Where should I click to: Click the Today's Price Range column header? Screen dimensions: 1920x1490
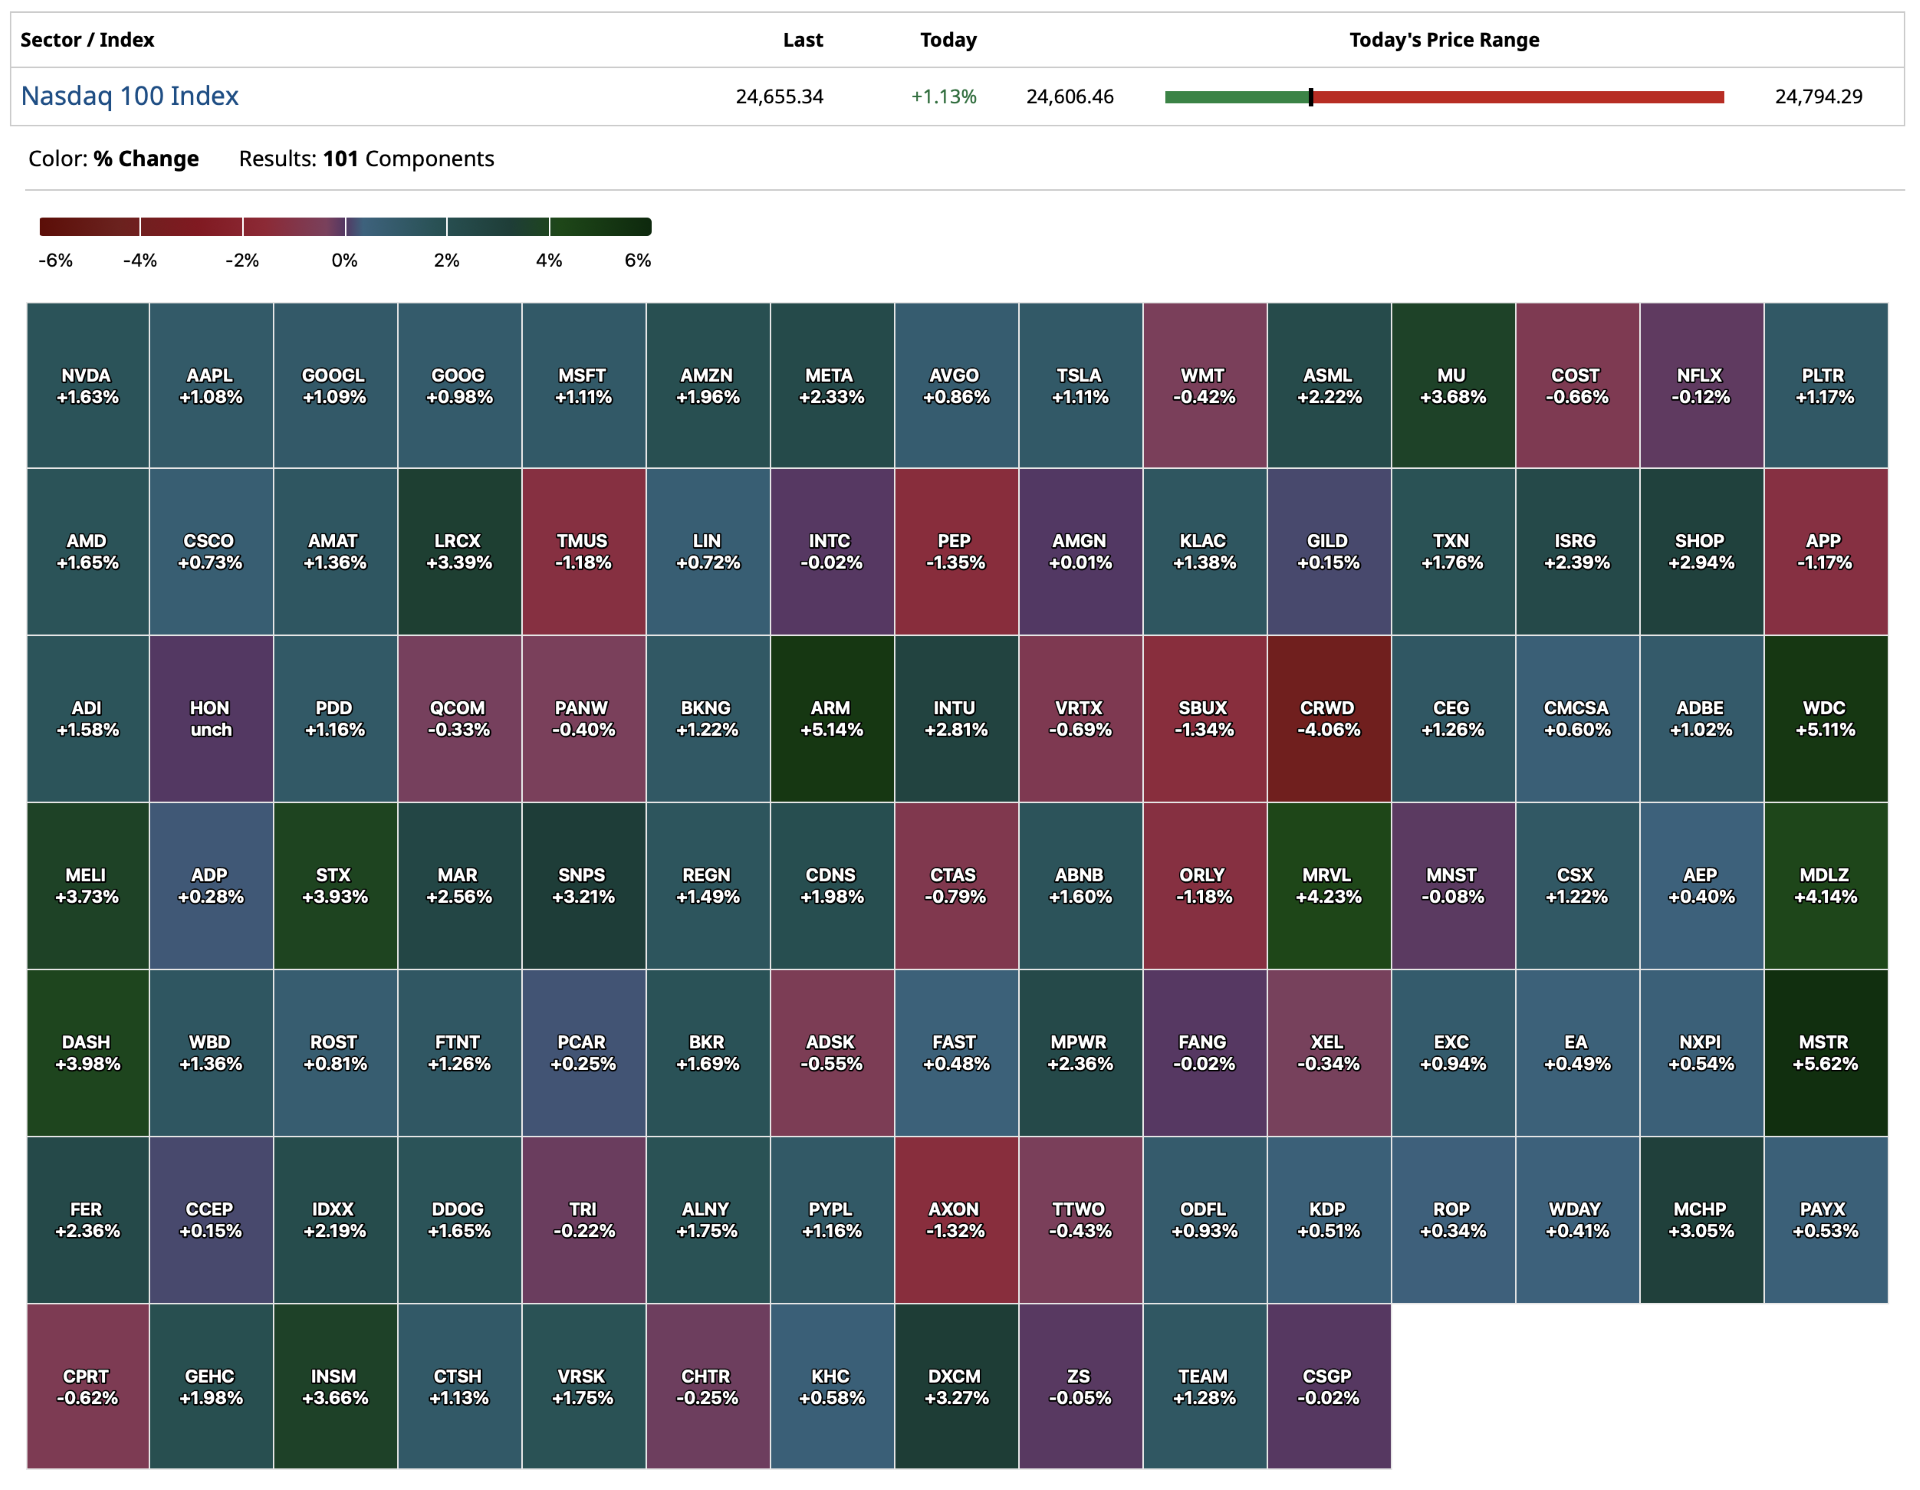(1443, 40)
